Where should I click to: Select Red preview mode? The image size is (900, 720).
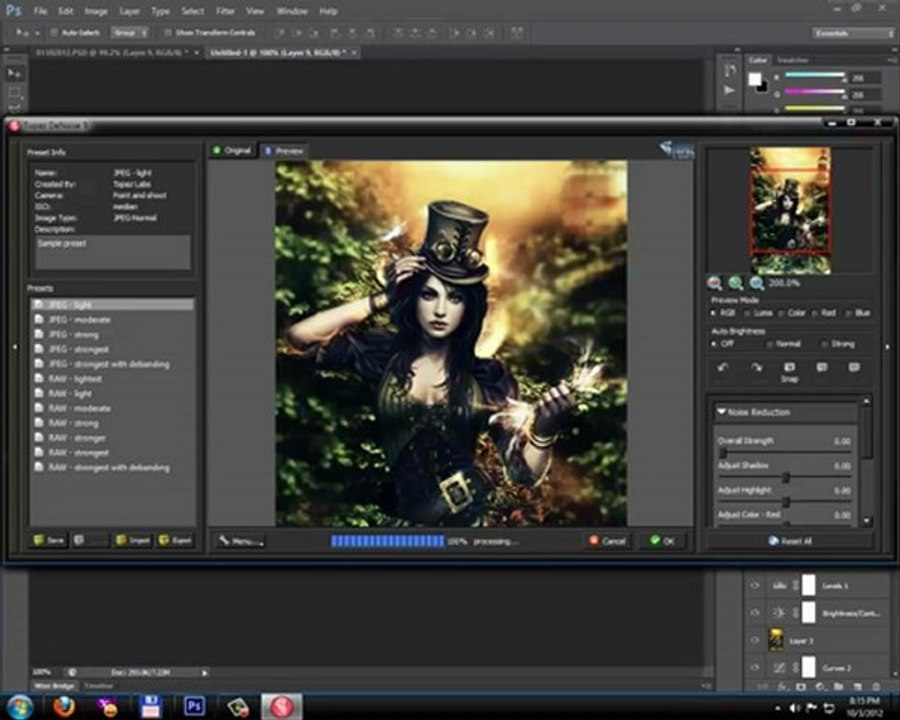point(816,313)
